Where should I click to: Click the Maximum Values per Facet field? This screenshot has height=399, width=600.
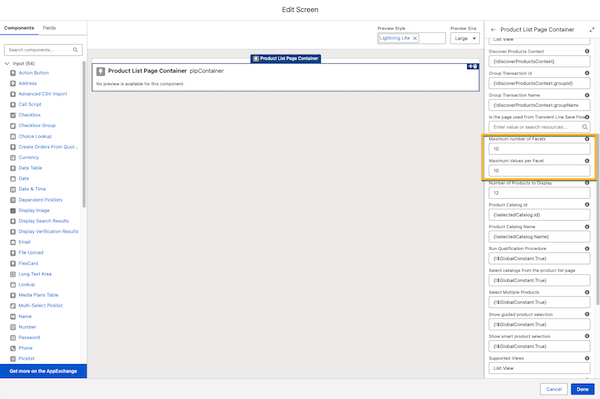pyautogui.click(x=539, y=171)
